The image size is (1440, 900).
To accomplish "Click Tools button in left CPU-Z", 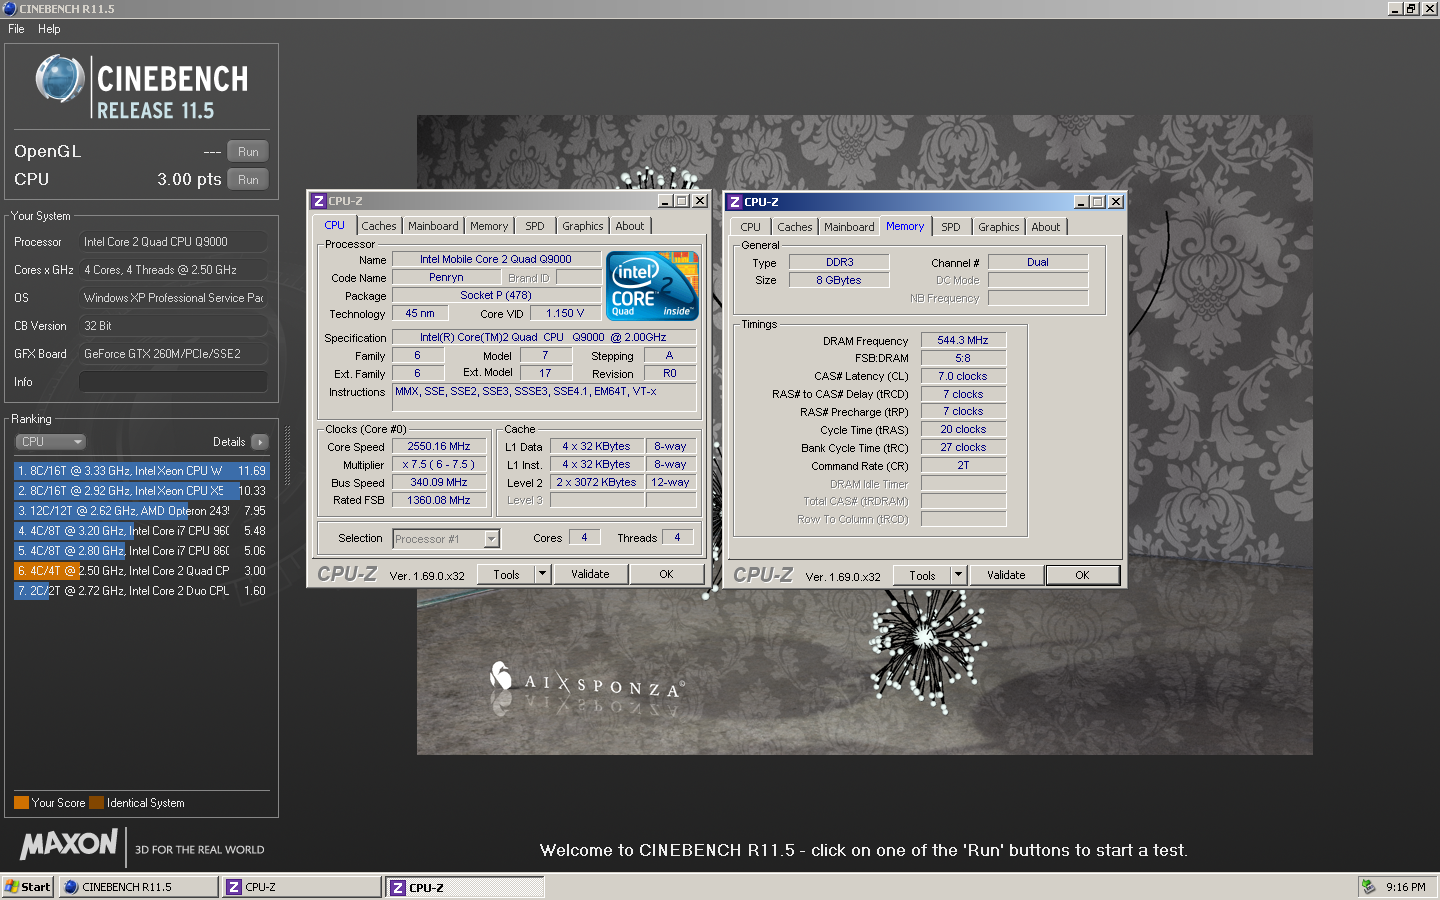I will click(506, 575).
